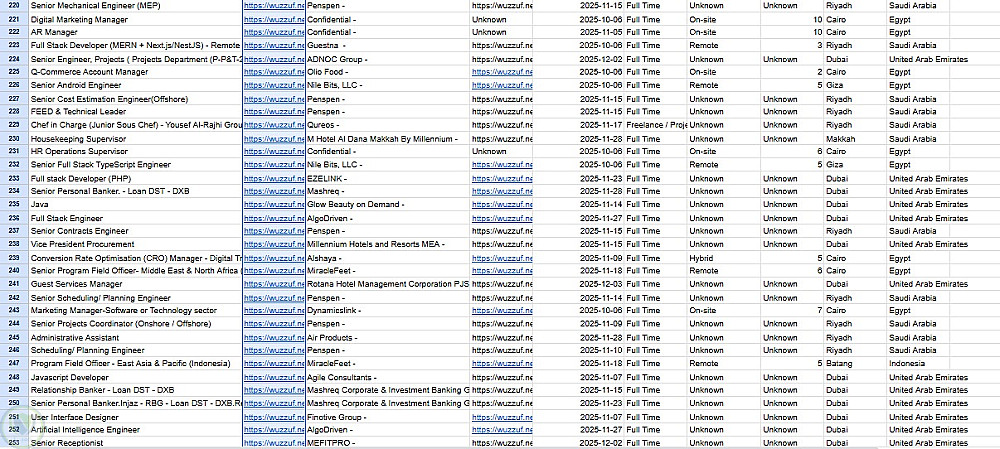Select the 'Housekeeping Supervisor' cell
The width and height of the screenshot is (1000, 449).
pos(135,138)
